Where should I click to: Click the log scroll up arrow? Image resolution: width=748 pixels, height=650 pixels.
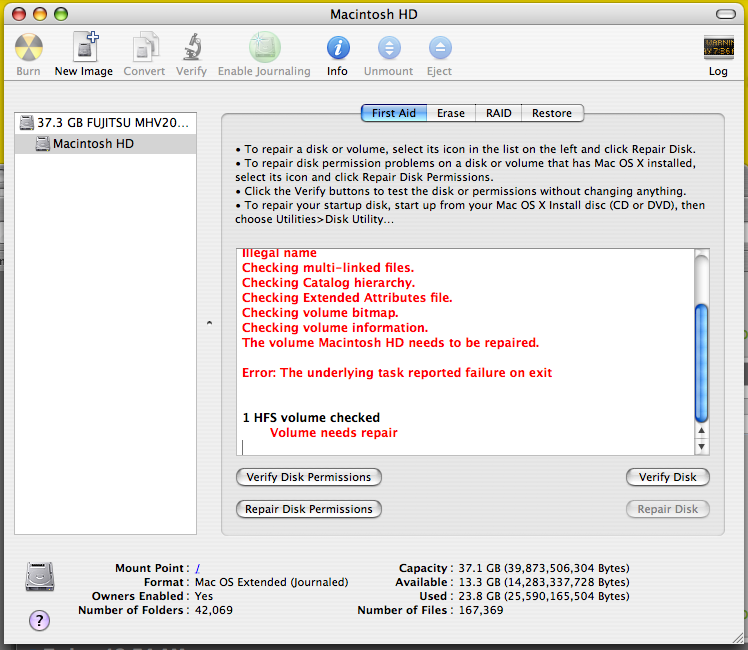[x=701, y=431]
